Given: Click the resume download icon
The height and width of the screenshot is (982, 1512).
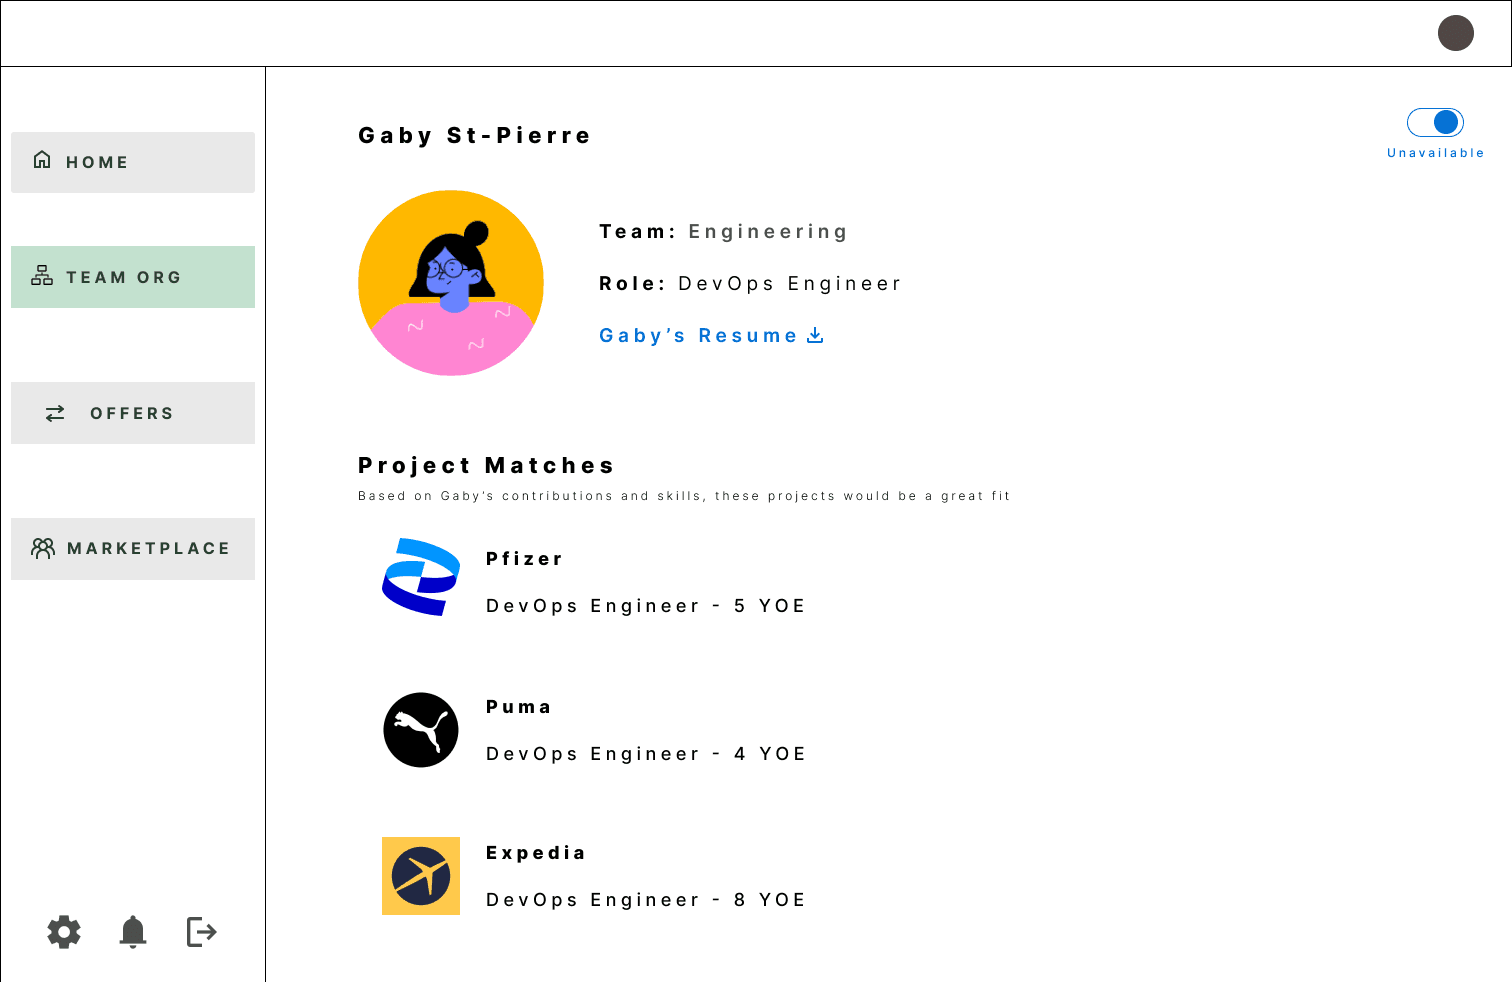Looking at the screenshot, I should tap(815, 335).
